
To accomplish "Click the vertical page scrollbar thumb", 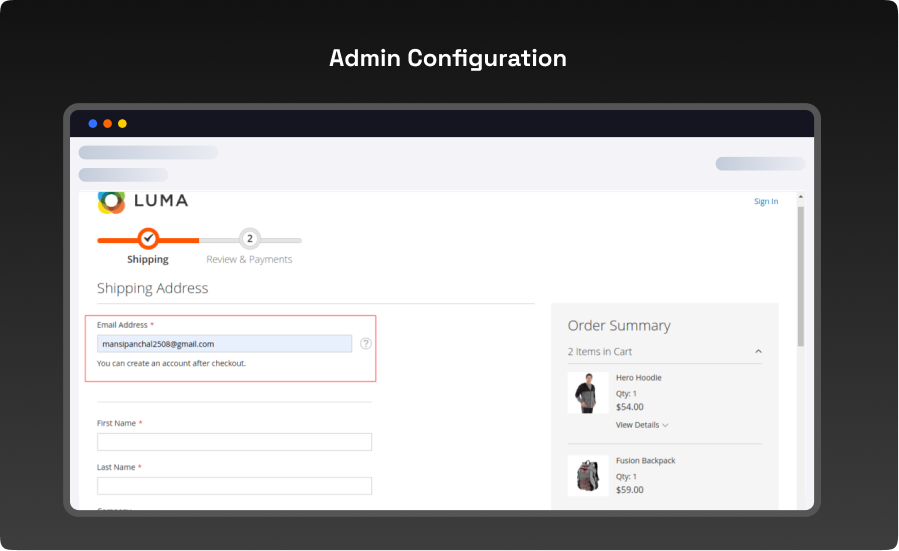I will [x=801, y=275].
